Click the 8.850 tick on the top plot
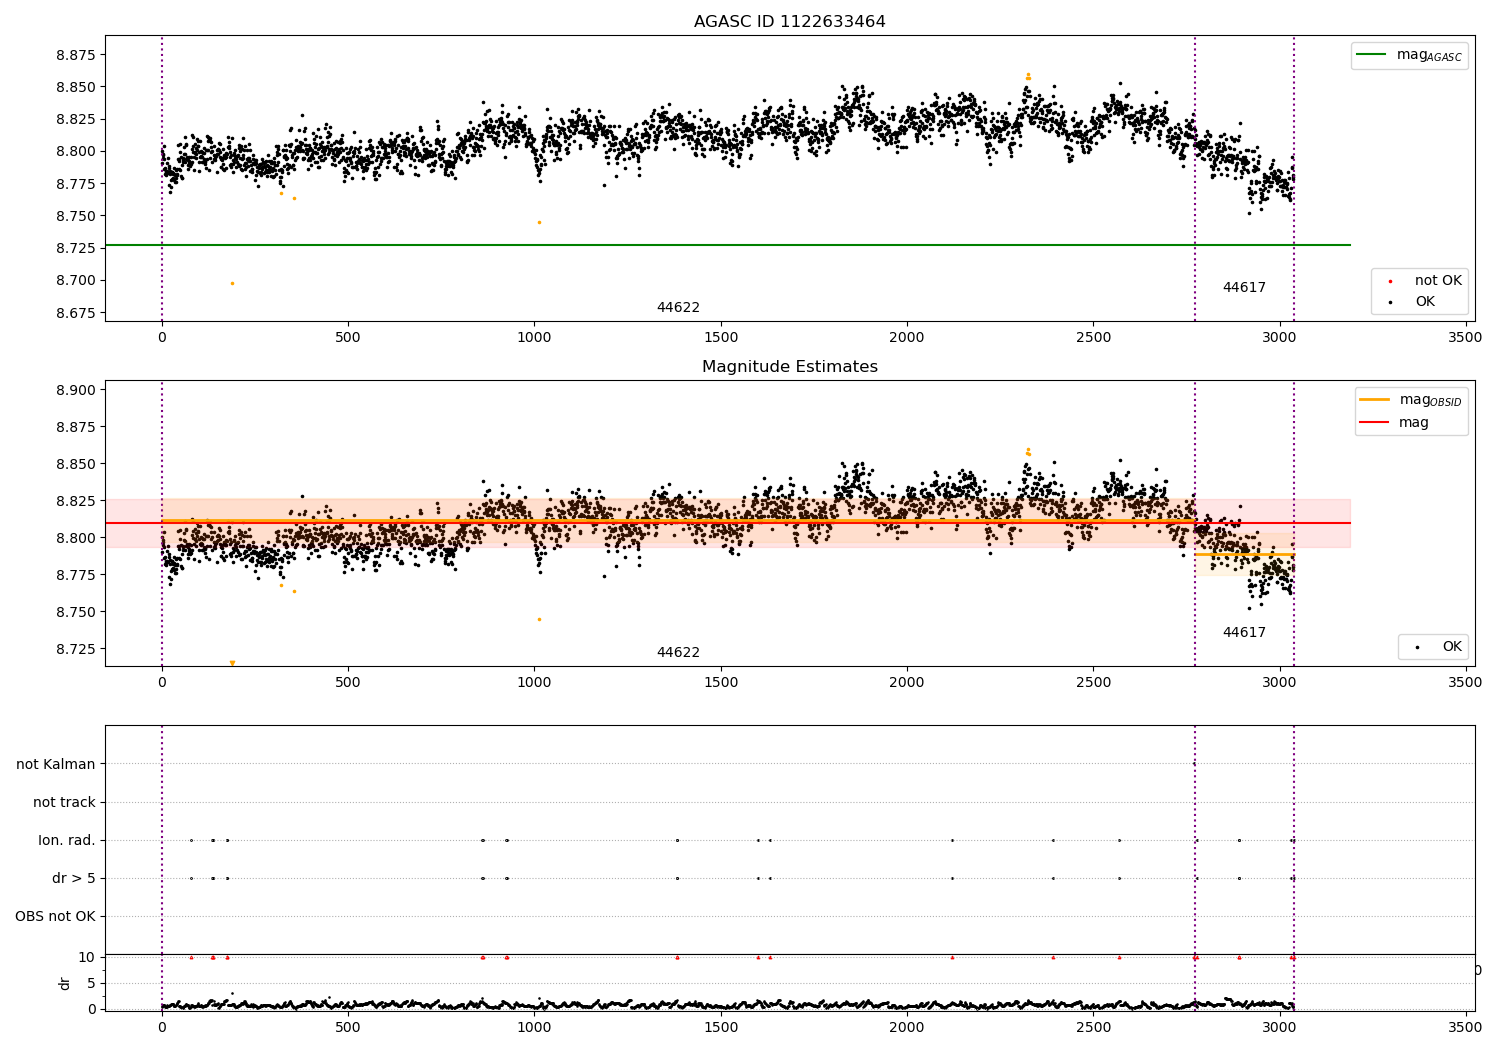The height and width of the screenshot is (1050, 1500). click(x=76, y=88)
